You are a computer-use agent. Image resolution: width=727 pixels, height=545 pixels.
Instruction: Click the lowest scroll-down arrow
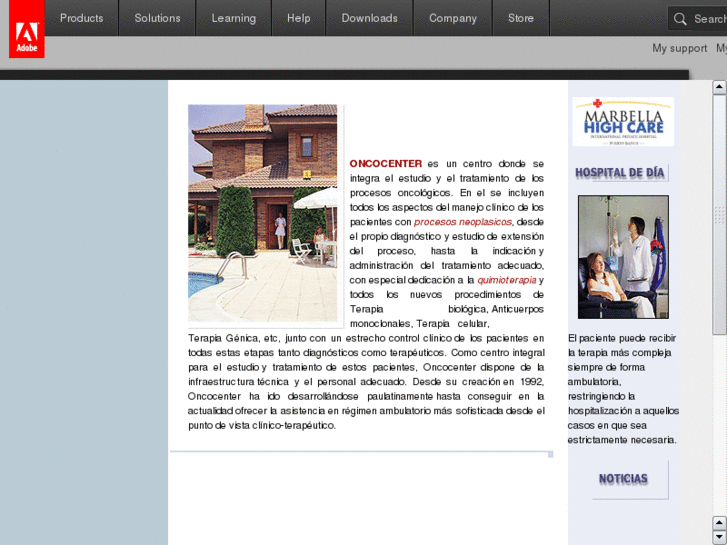[719, 537]
